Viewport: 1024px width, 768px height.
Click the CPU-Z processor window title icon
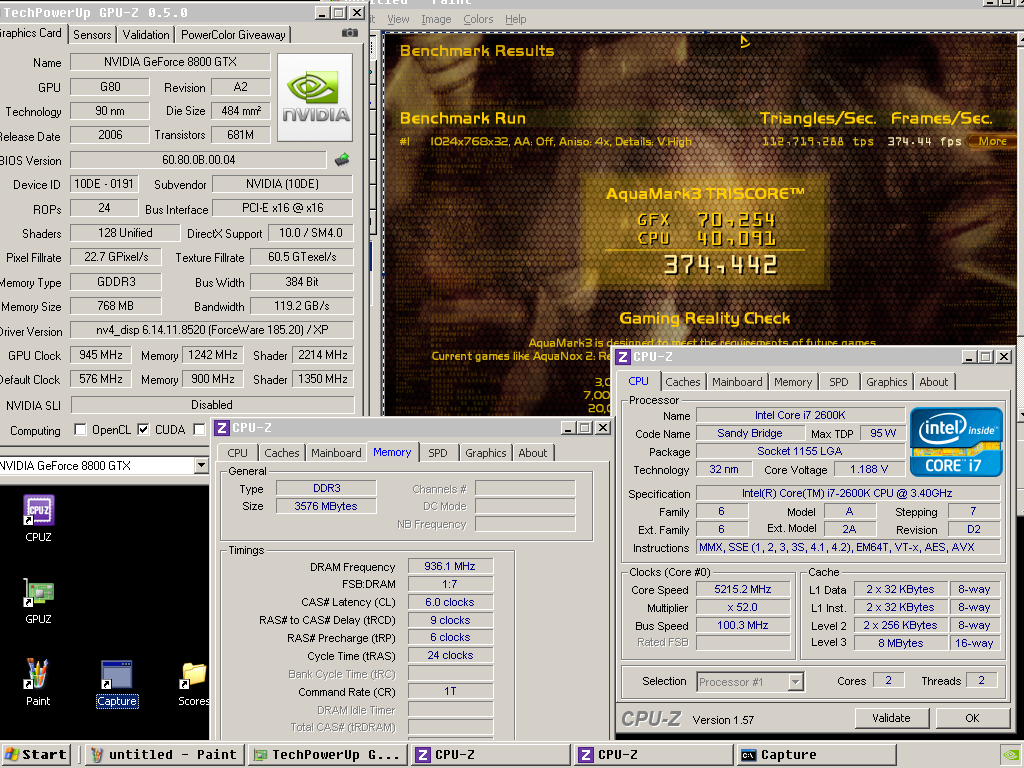click(623, 357)
